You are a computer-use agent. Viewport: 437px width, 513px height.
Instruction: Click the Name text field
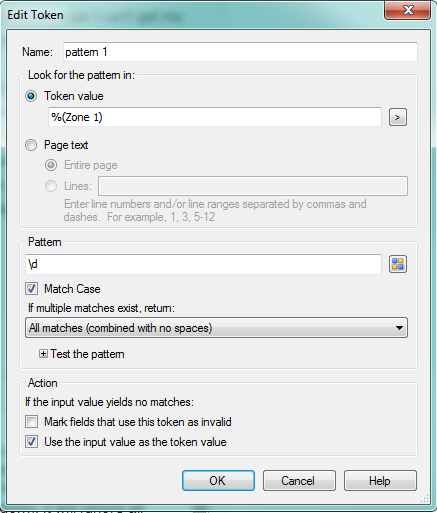(x=240, y=52)
